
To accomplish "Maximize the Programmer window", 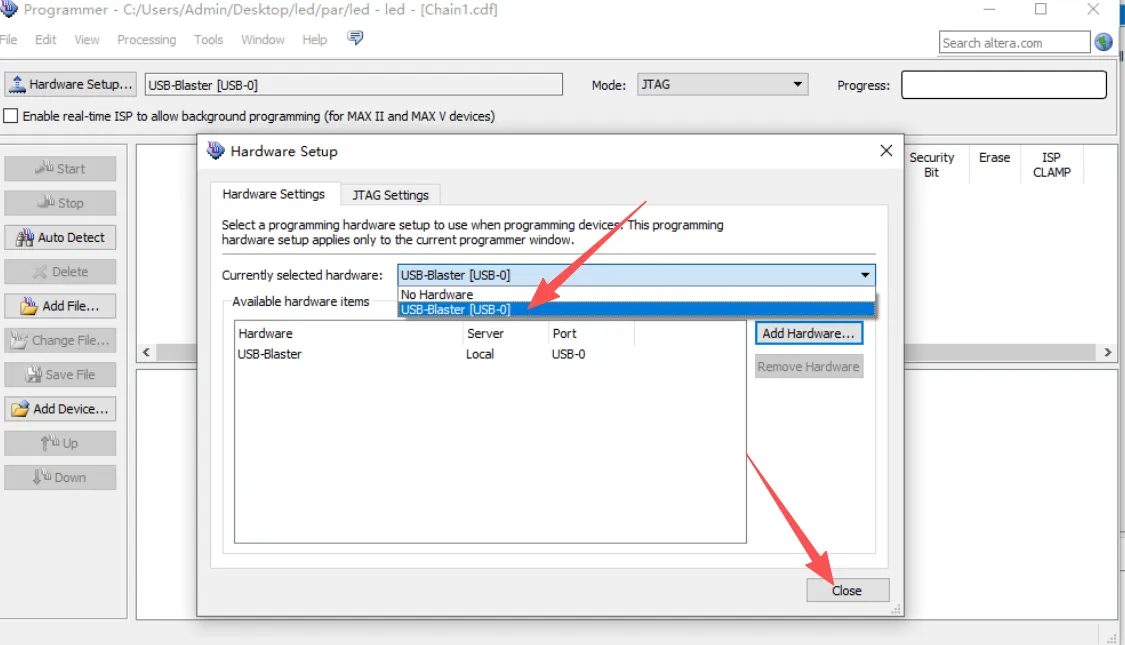I will [1041, 9].
